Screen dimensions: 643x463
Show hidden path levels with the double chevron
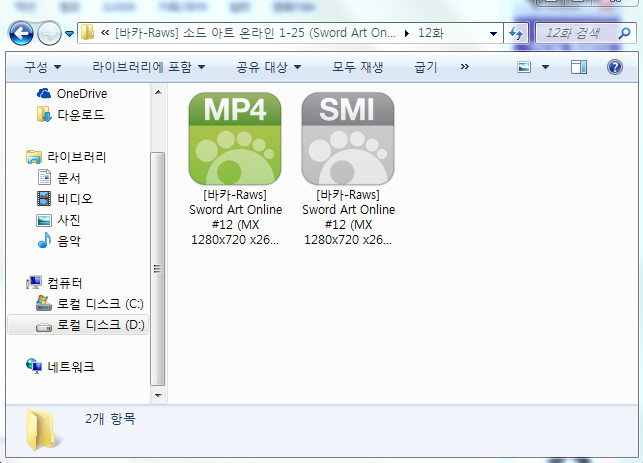[105, 33]
